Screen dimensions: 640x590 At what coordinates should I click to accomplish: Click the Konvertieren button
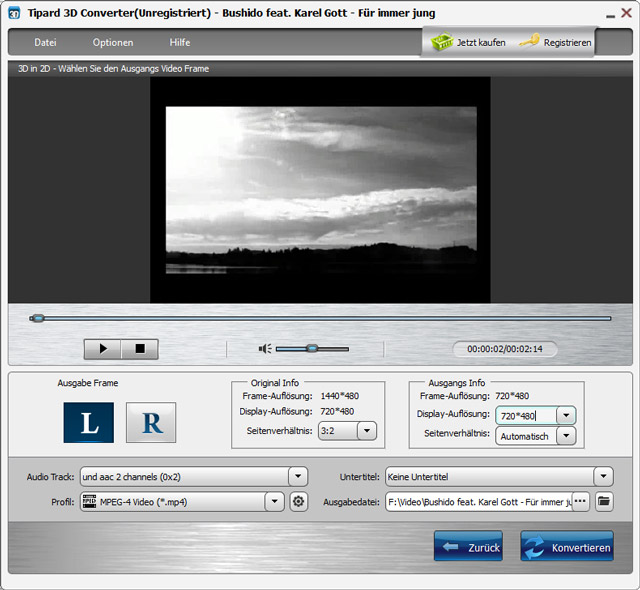567,546
